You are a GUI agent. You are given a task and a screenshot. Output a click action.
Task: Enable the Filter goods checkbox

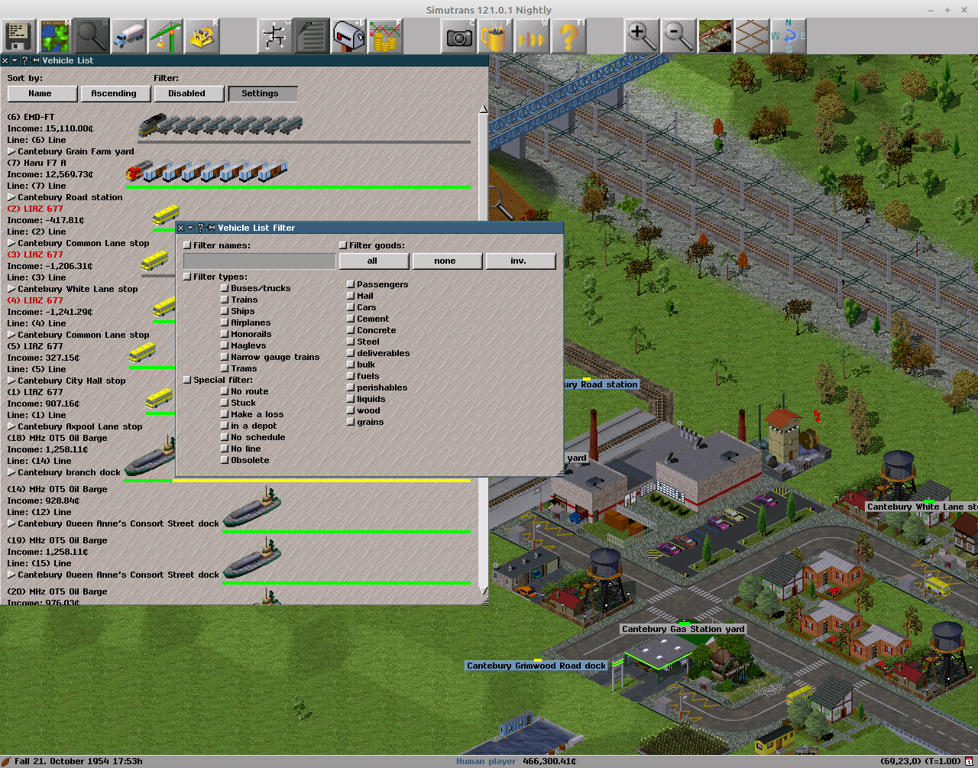[x=343, y=245]
